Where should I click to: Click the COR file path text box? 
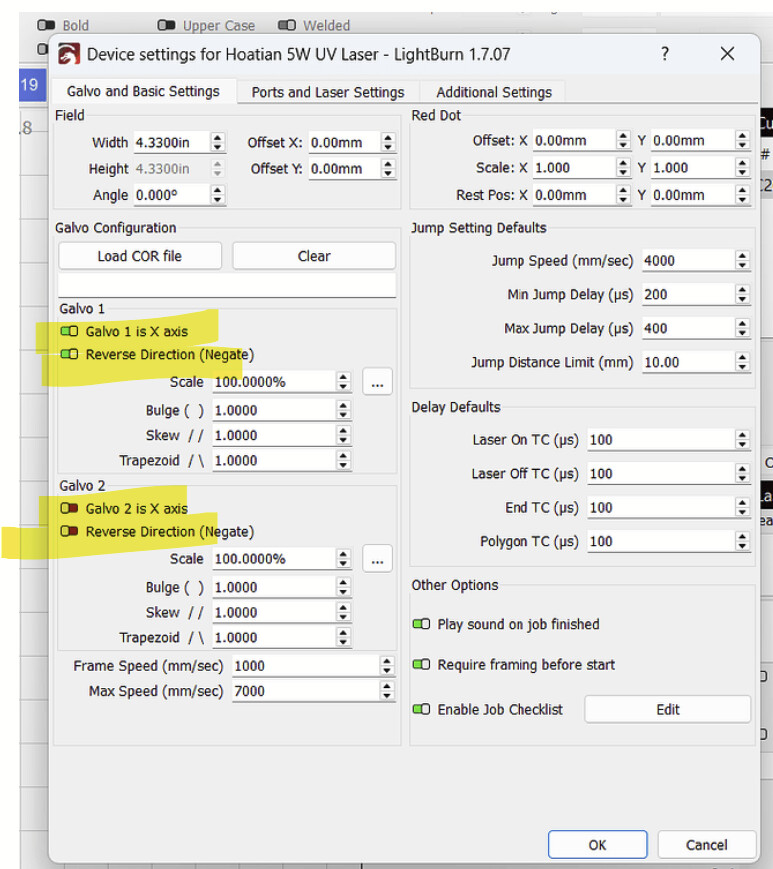pos(227,285)
